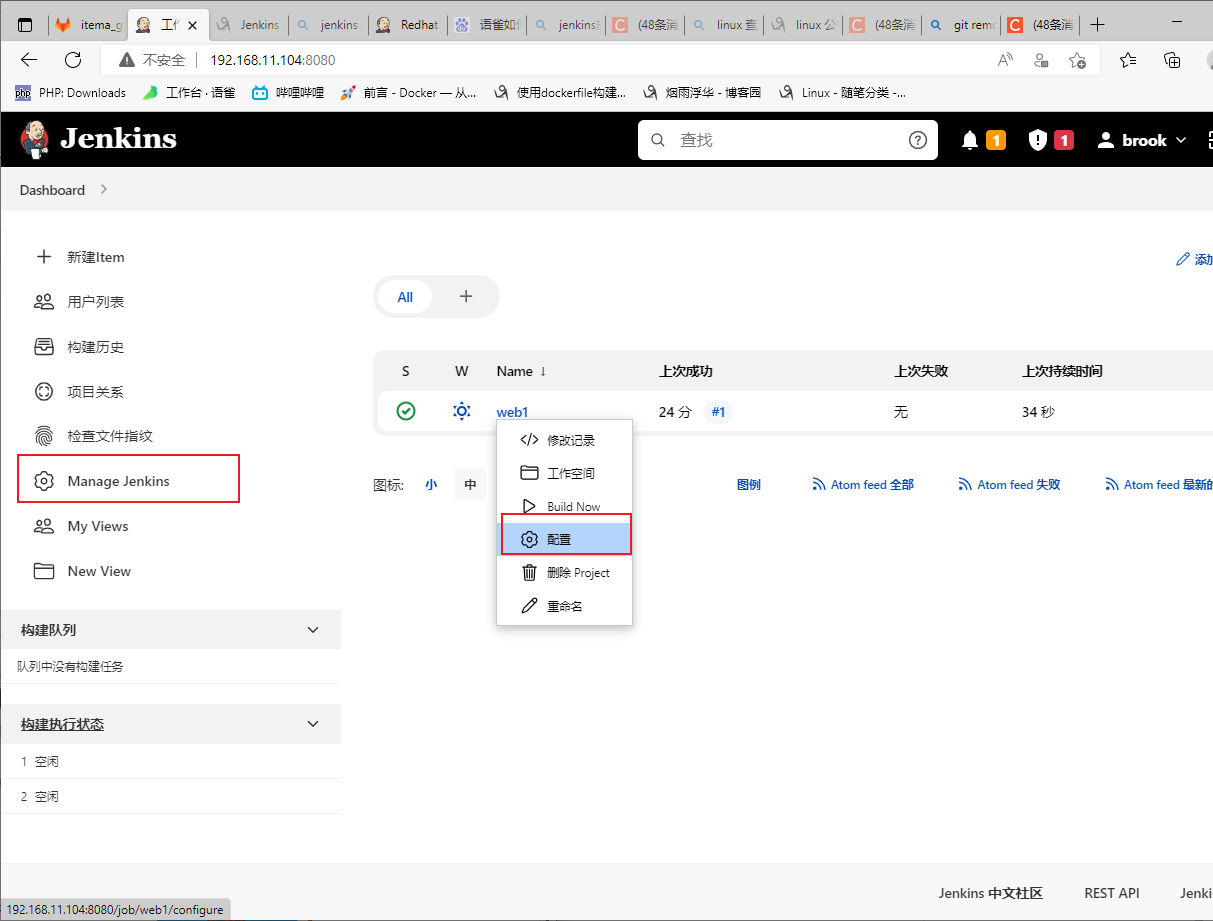Viewport: 1213px width, 921px height.
Task: Select 重命名 in context menu
Action: (565, 606)
